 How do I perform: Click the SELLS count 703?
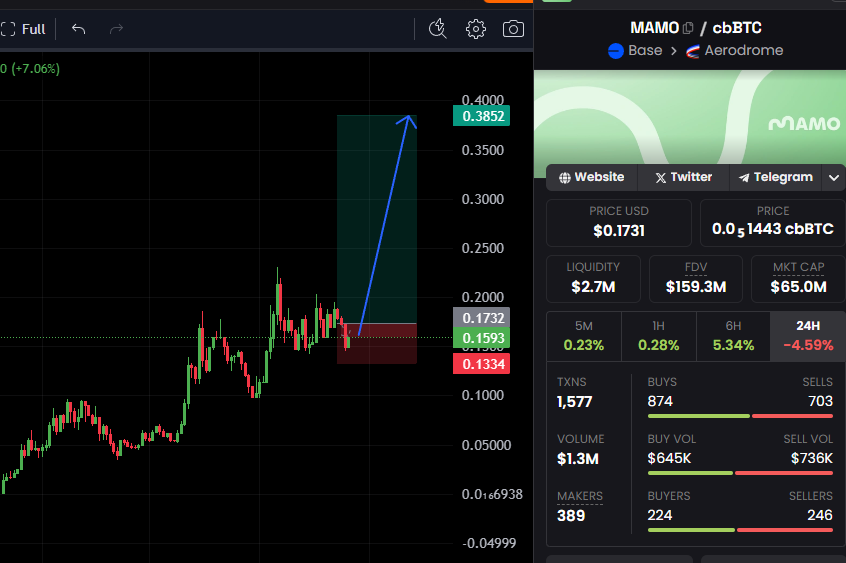(820, 401)
